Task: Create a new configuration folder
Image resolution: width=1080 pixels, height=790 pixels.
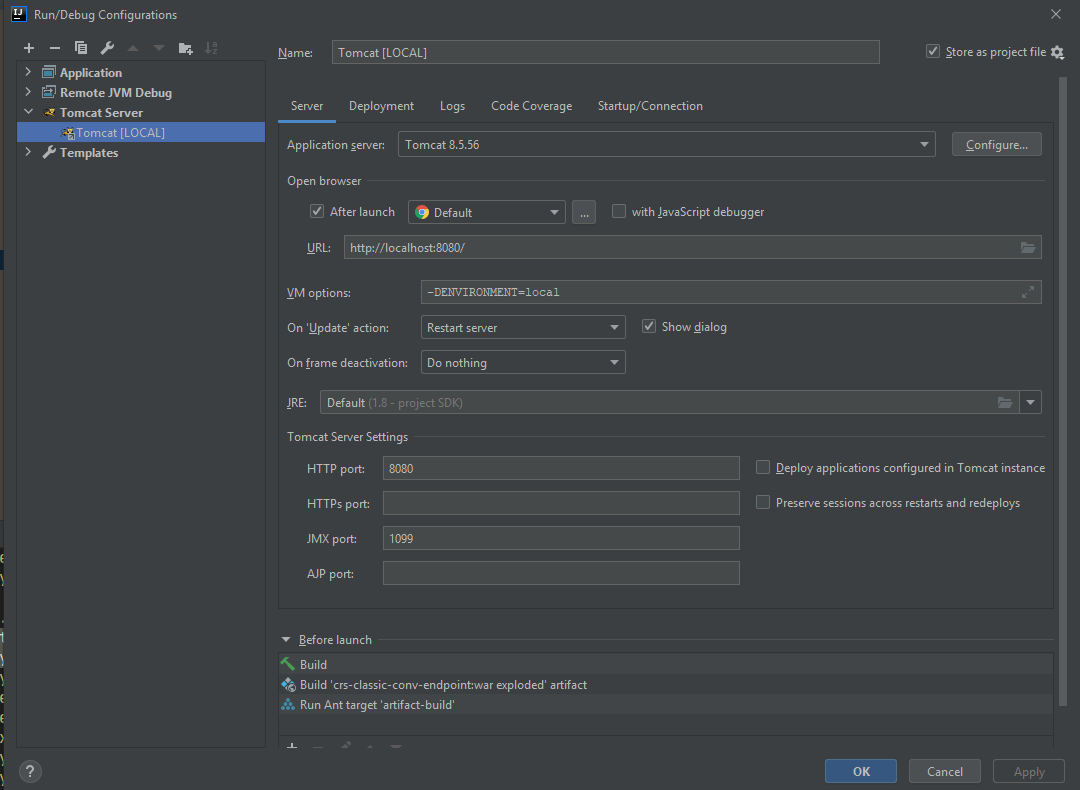Action: tap(184, 47)
